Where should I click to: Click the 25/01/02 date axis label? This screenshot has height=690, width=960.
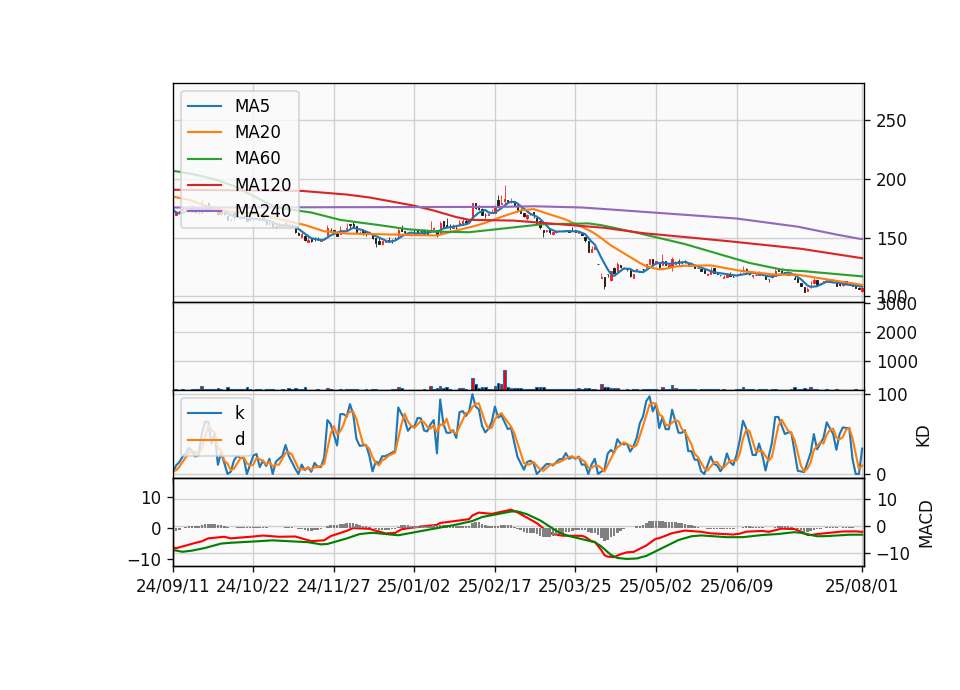click(414, 587)
